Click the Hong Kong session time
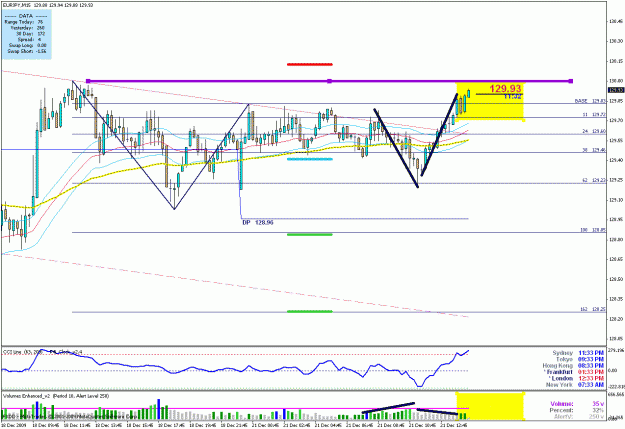The image size is (625, 429). pos(591,366)
